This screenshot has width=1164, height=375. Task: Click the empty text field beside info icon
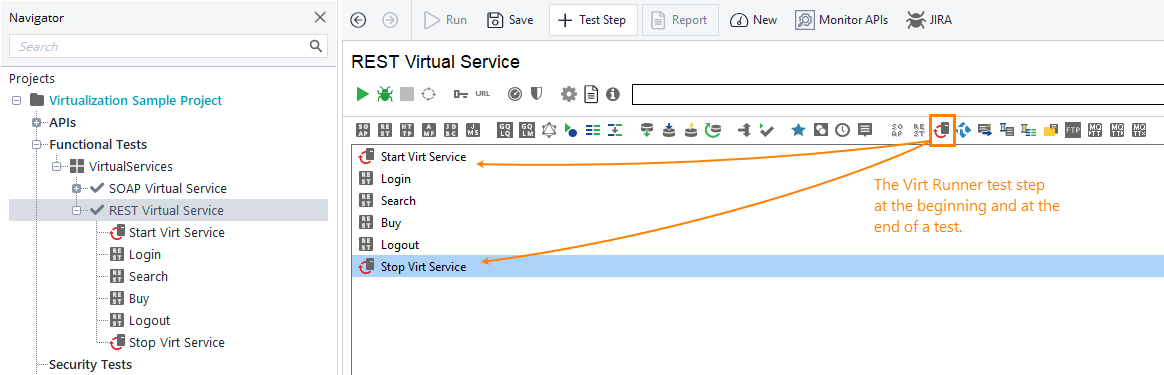coord(897,94)
